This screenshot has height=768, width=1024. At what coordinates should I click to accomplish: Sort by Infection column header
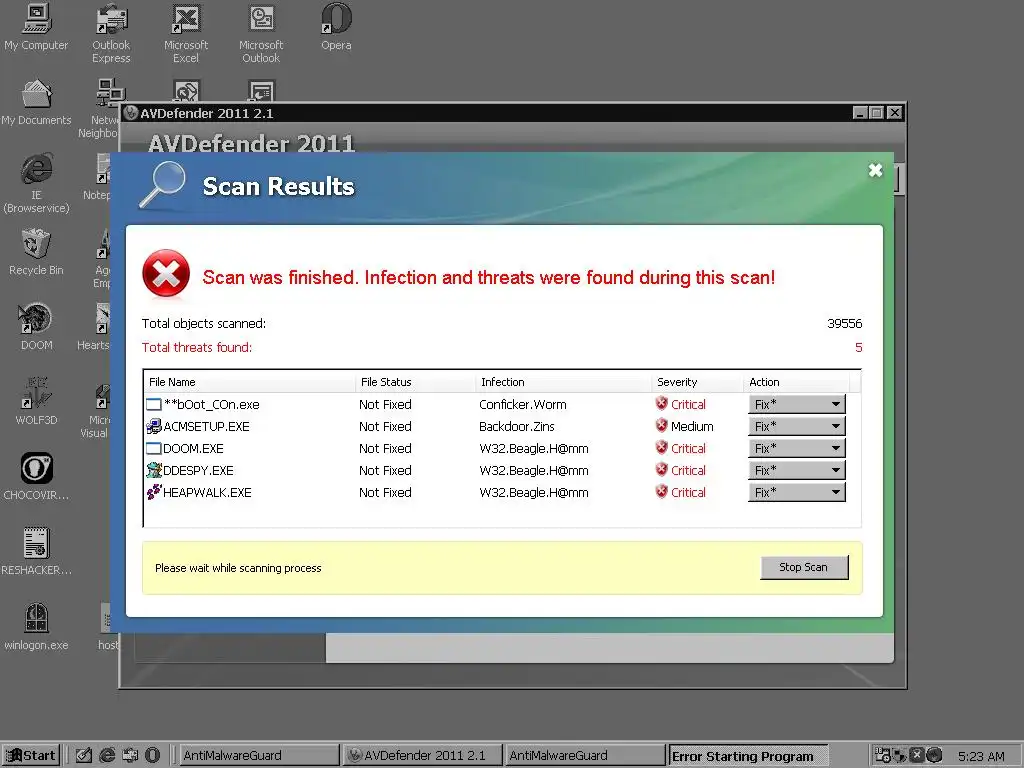pyautogui.click(x=564, y=382)
